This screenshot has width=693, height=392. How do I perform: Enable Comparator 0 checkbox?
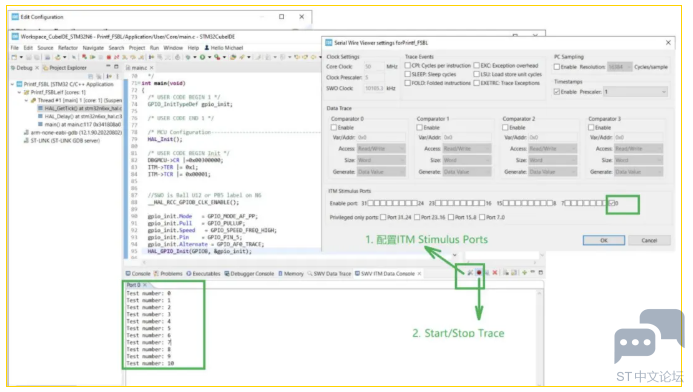pos(334,127)
